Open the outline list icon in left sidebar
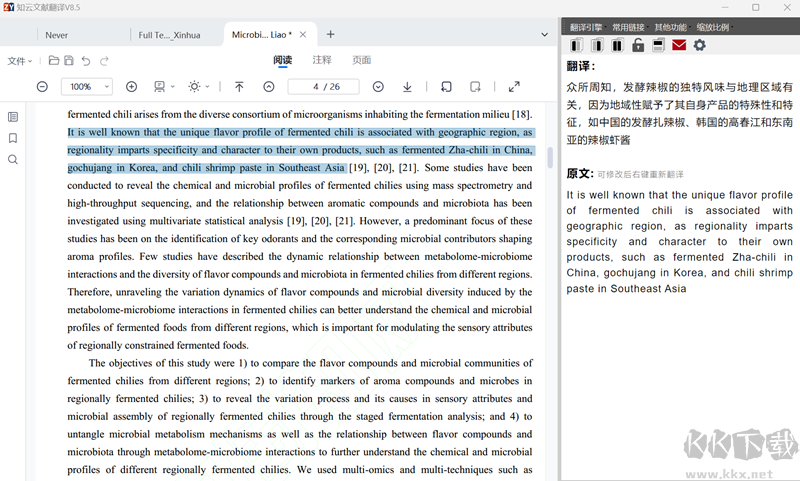The width and height of the screenshot is (800, 481). click(13, 117)
